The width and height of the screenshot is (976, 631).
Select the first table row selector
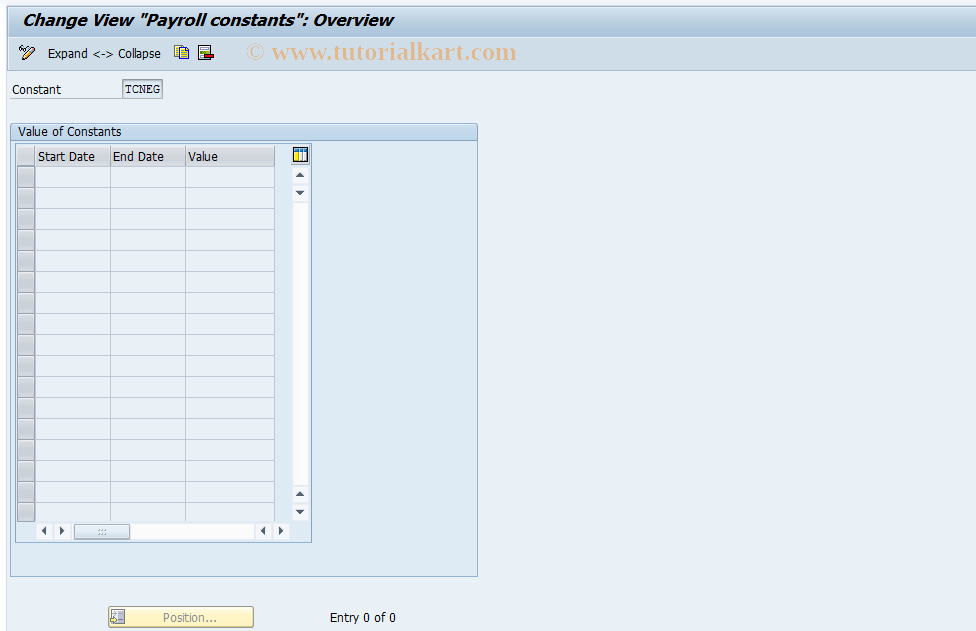coord(26,177)
